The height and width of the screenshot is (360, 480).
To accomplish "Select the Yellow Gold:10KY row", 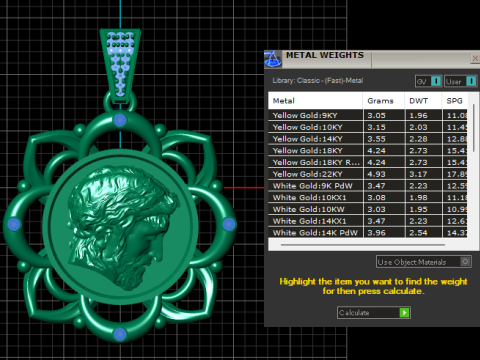I will point(368,127).
